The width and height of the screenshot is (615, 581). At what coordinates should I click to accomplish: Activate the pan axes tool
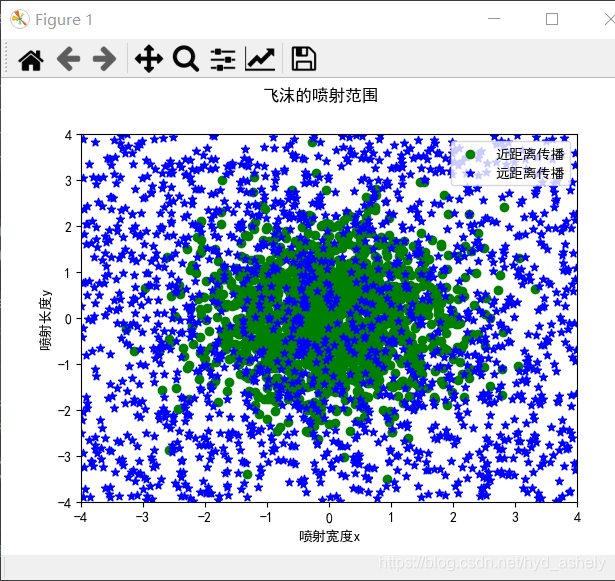point(149,59)
